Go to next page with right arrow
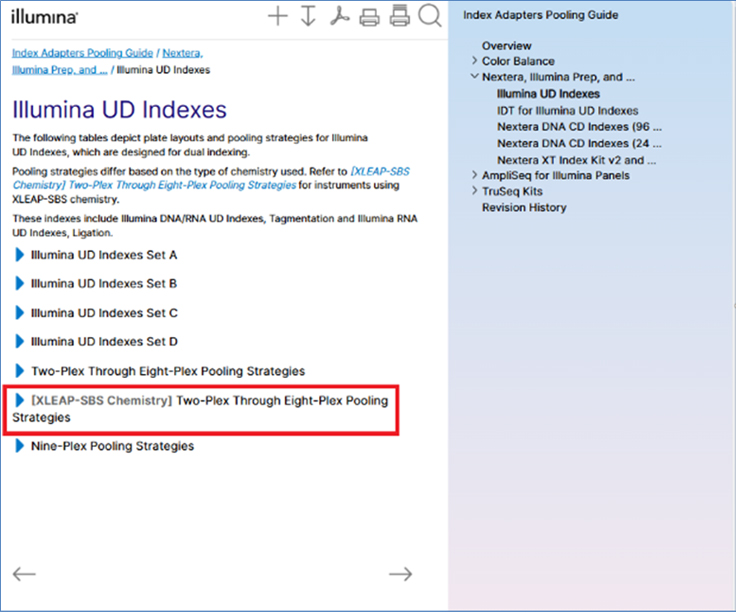 pyautogui.click(x=400, y=573)
